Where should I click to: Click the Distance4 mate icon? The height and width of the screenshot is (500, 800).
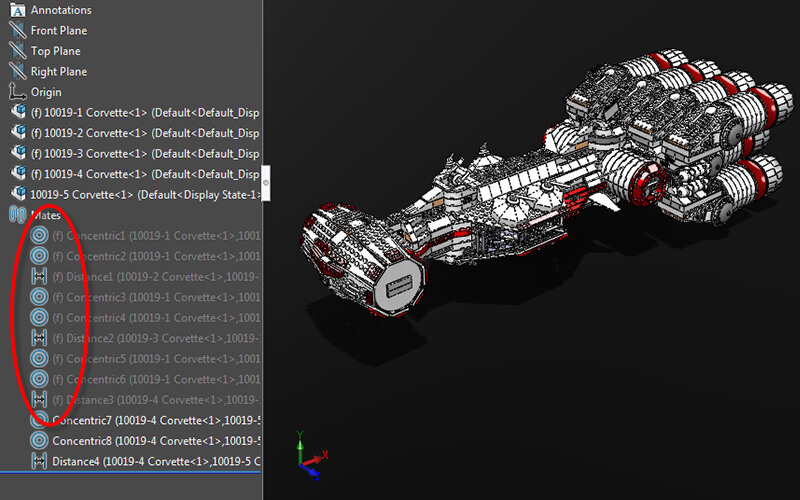pyautogui.click(x=39, y=461)
